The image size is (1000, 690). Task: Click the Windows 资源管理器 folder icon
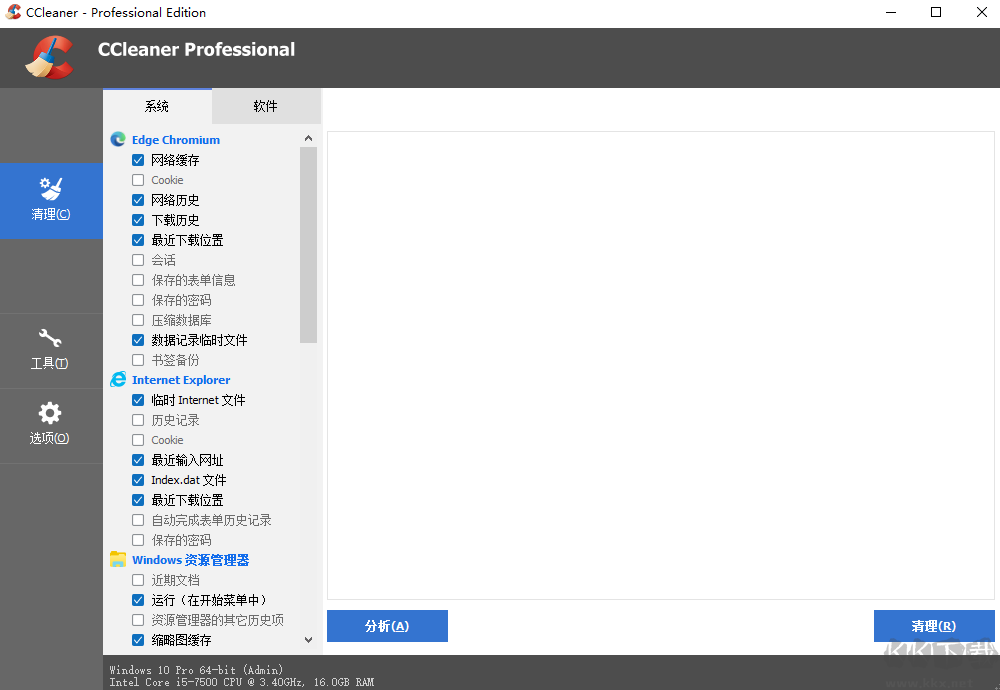[117, 559]
